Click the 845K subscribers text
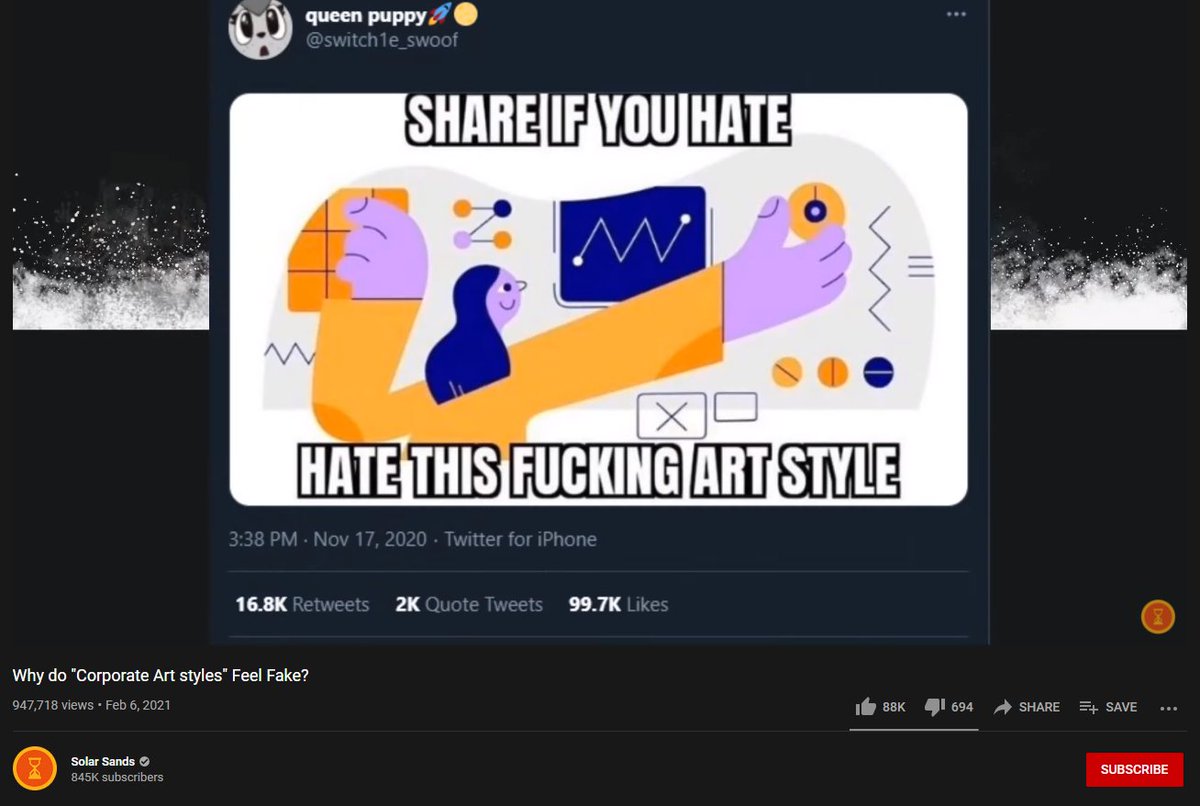Screen dimensions: 1200x806 tap(117, 777)
